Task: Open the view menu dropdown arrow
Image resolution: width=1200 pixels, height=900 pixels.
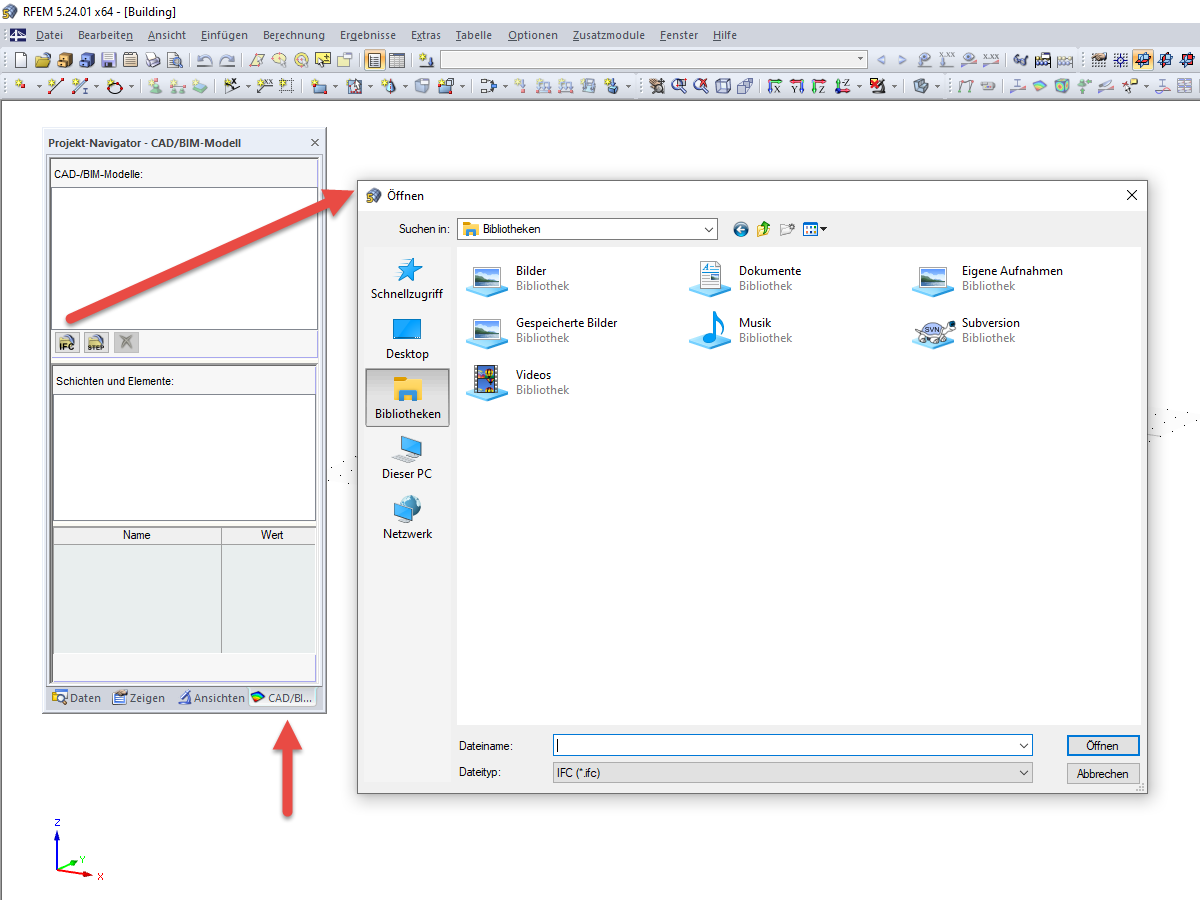Action: click(823, 230)
